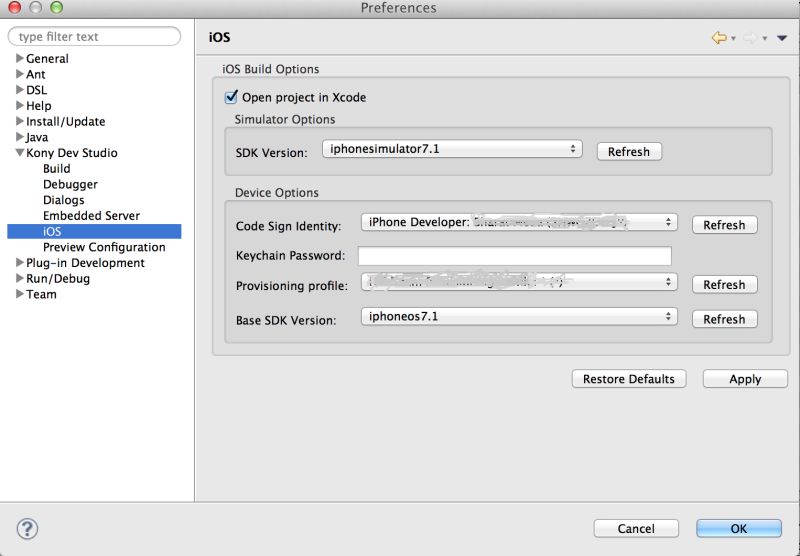Open the Base SDK Version dropdown
This screenshot has height=556, width=800.
click(x=519, y=316)
